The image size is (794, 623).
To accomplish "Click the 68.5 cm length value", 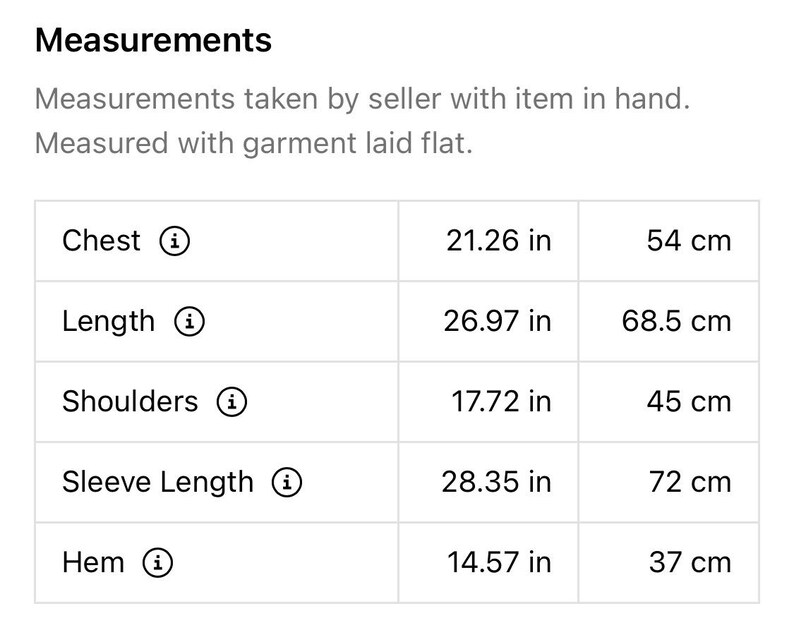I will point(677,321).
